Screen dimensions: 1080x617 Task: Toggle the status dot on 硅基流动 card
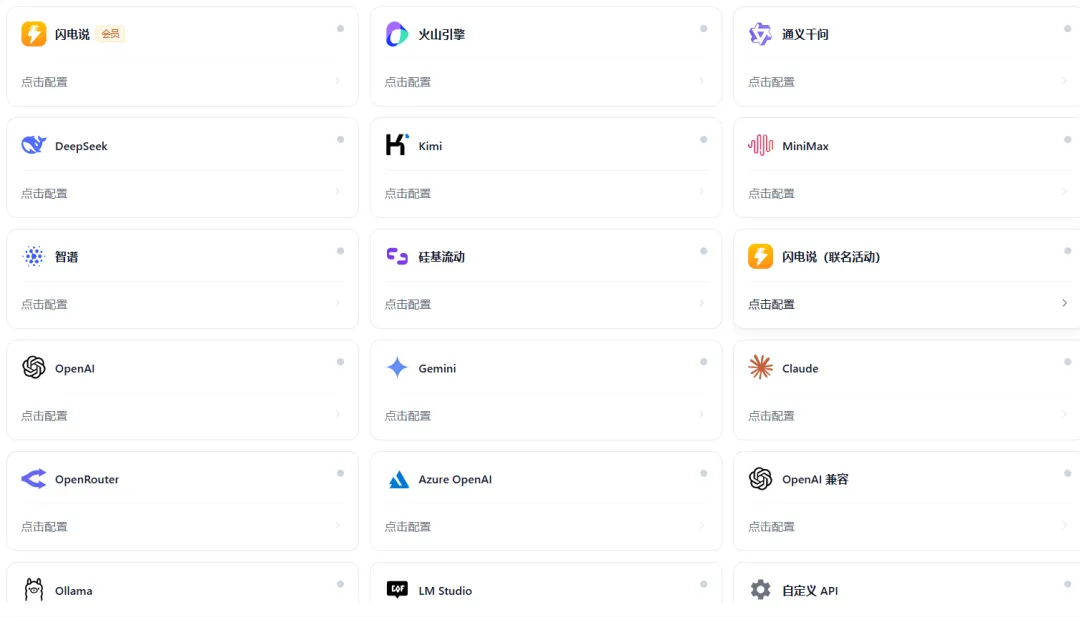pyautogui.click(x=703, y=251)
